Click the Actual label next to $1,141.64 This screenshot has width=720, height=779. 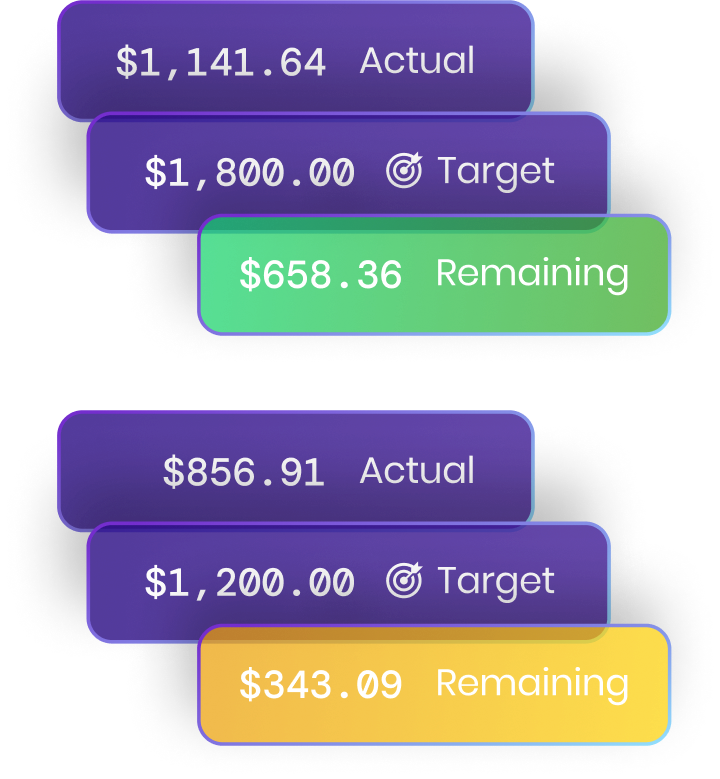point(417,61)
